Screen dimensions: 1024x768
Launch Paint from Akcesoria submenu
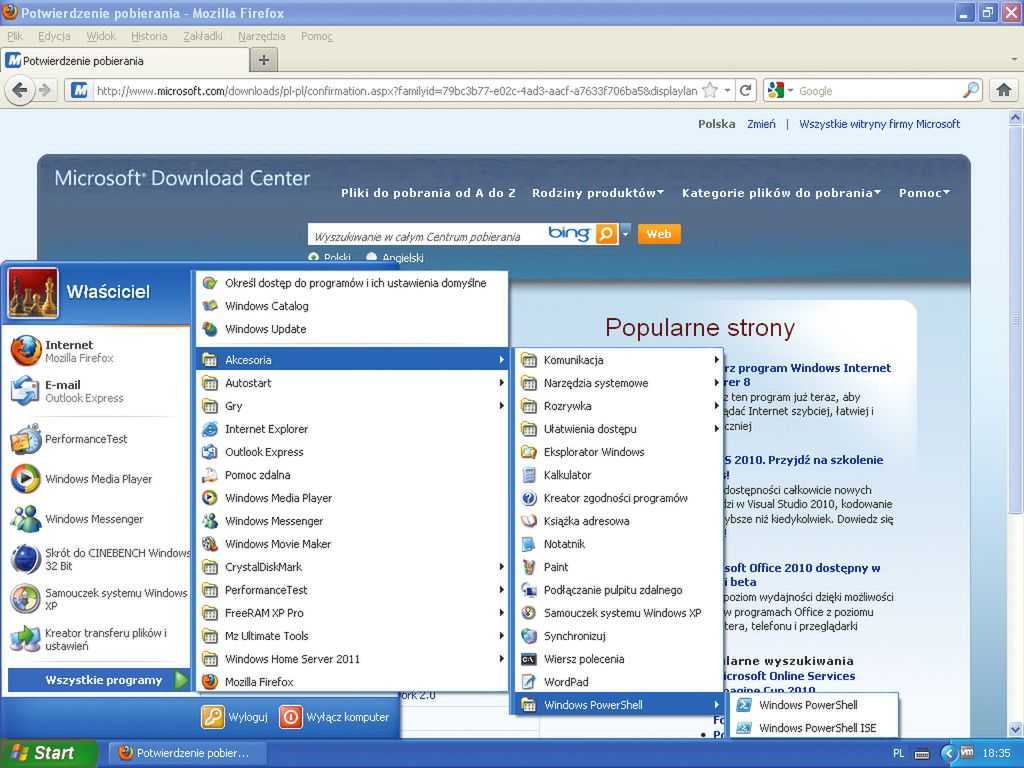click(x=619, y=567)
